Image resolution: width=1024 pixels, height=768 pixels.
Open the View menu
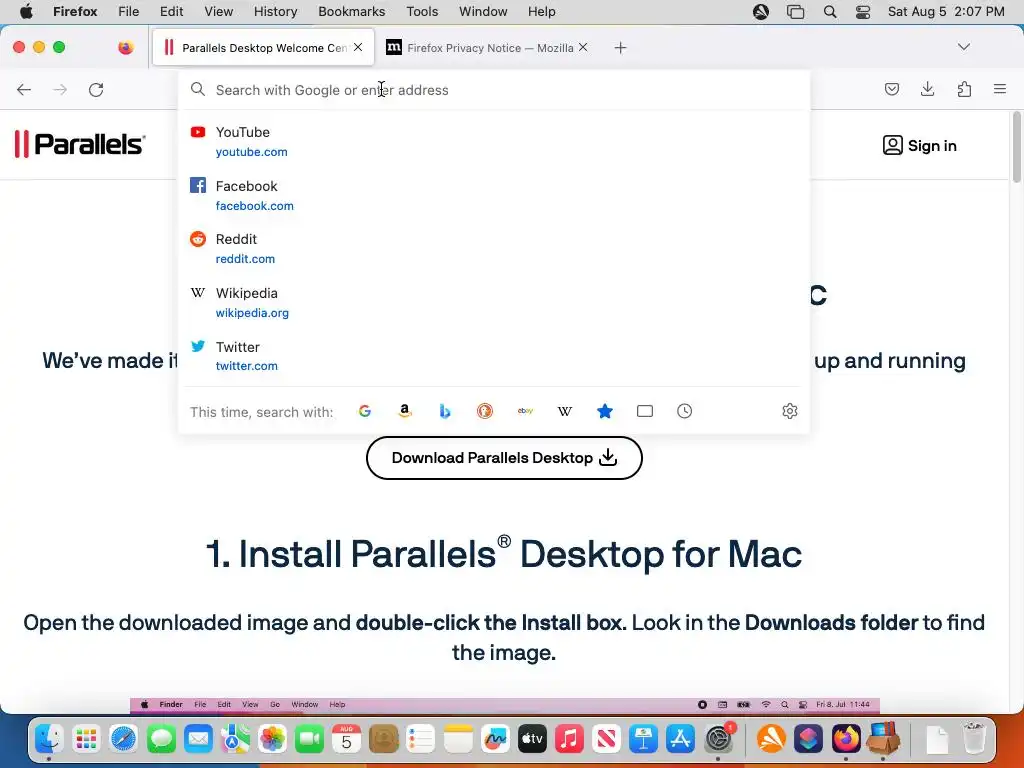click(x=219, y=11)
